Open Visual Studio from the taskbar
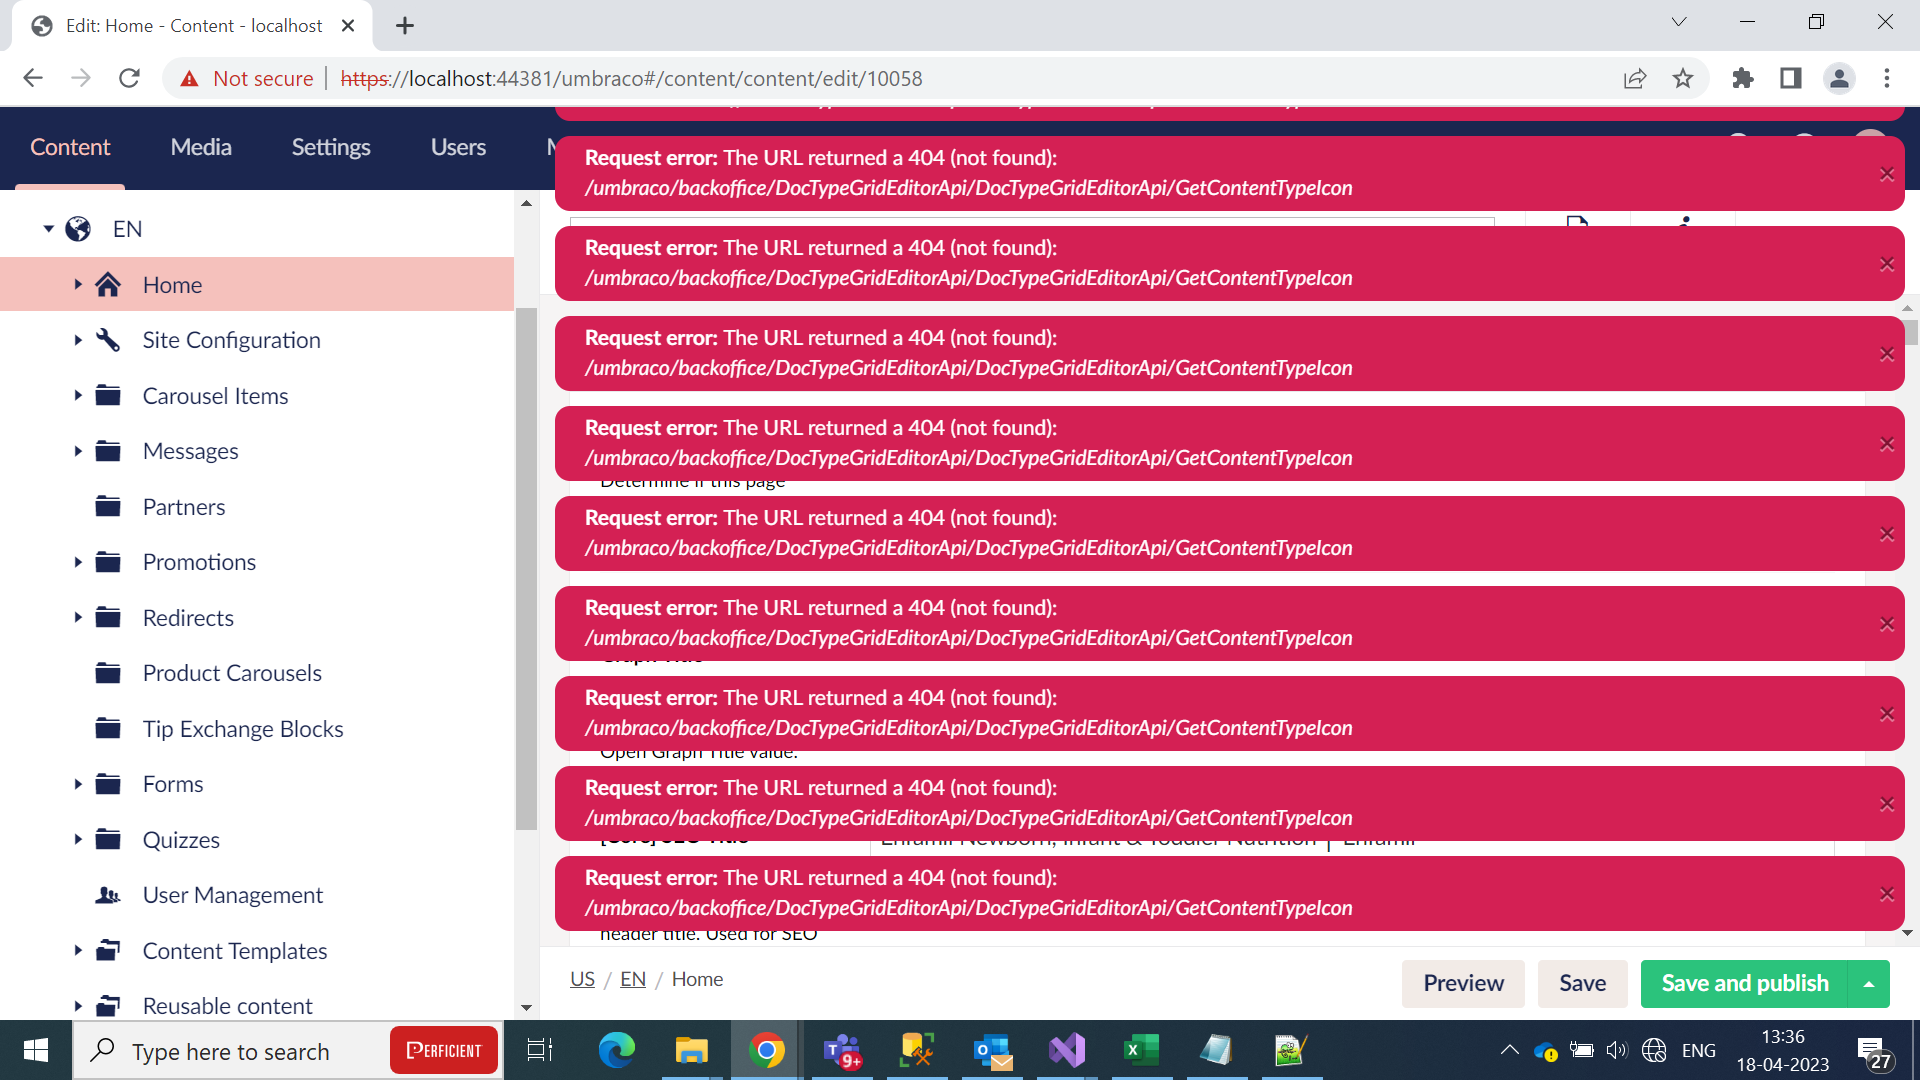 click(x=1067, y=1050)
